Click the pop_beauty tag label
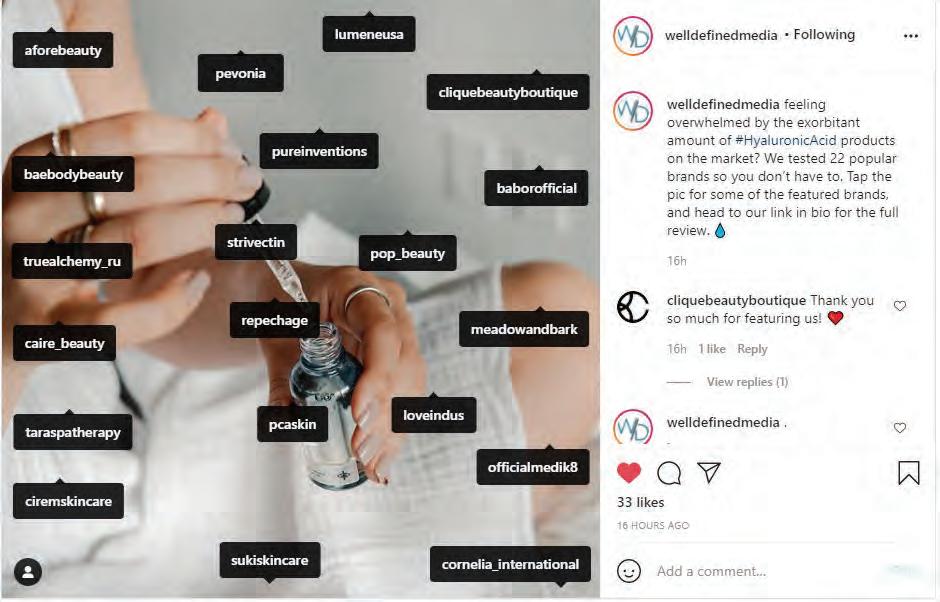 click(x=408, y=254)
